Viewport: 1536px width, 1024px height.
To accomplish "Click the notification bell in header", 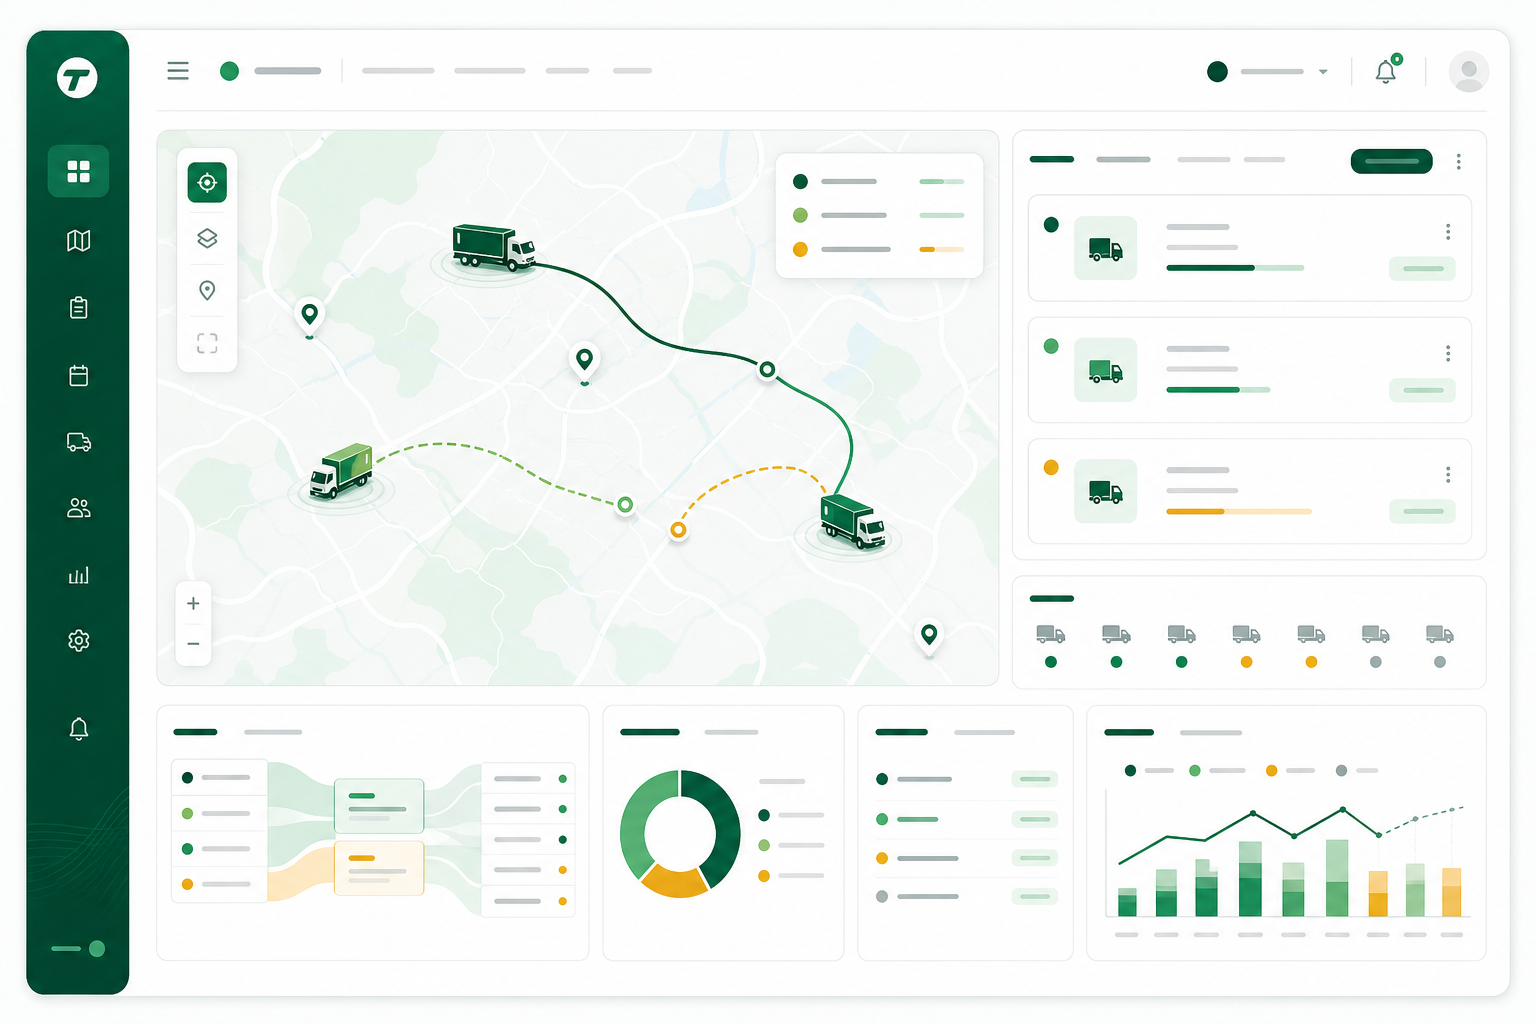I will (x=1386, y=71).
